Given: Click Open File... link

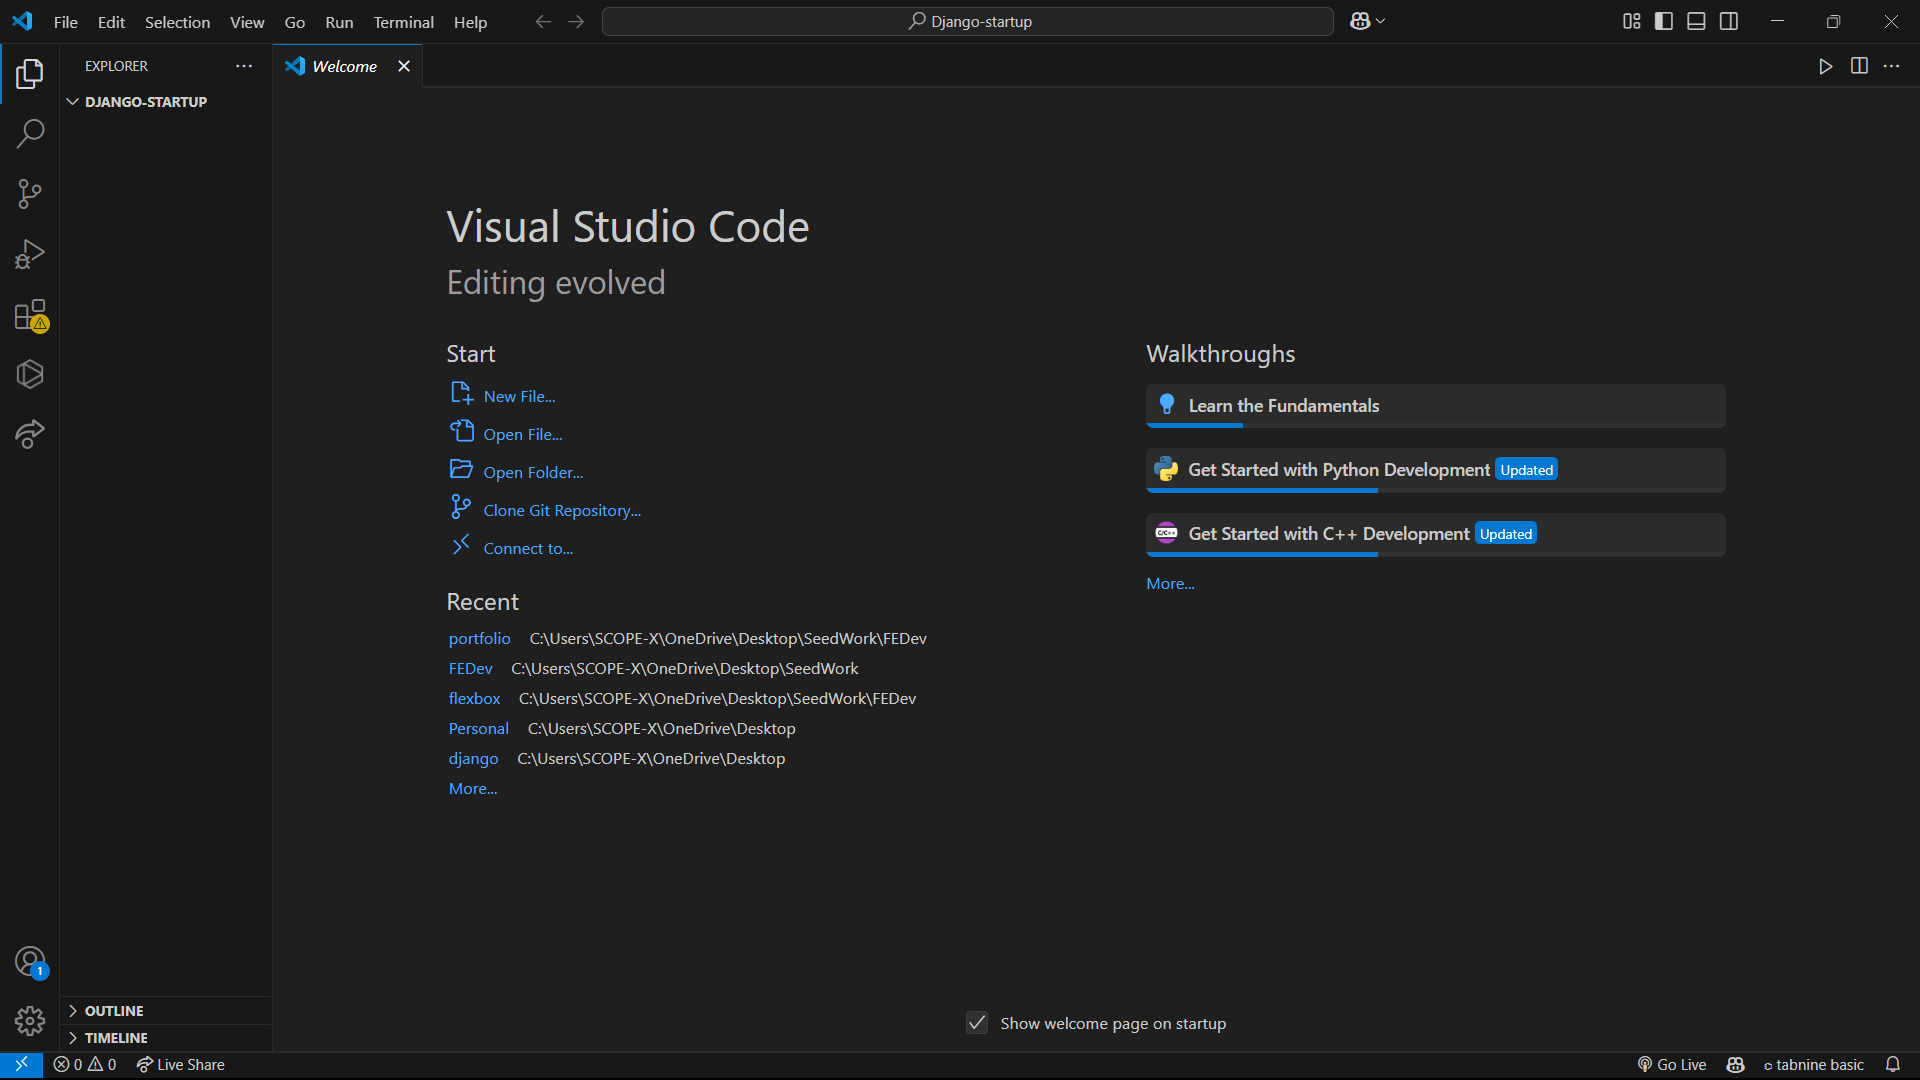Looking at the screenshot, I should pyautogui.click(x=522, y=434).
